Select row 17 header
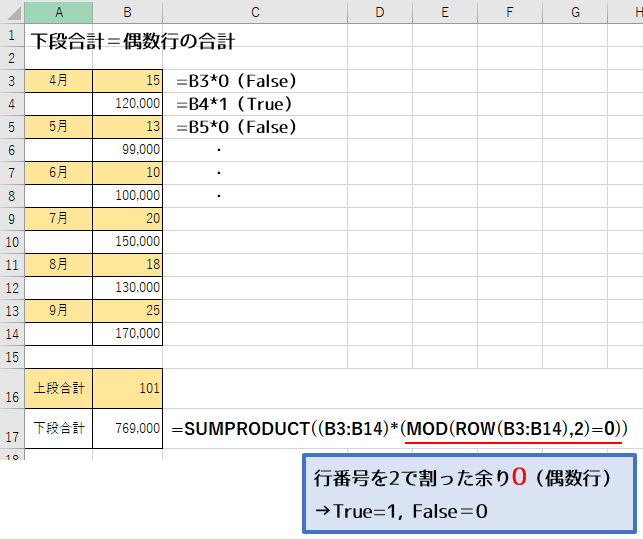The height and width of the screenshot is (539, 643). coord(12,428)
